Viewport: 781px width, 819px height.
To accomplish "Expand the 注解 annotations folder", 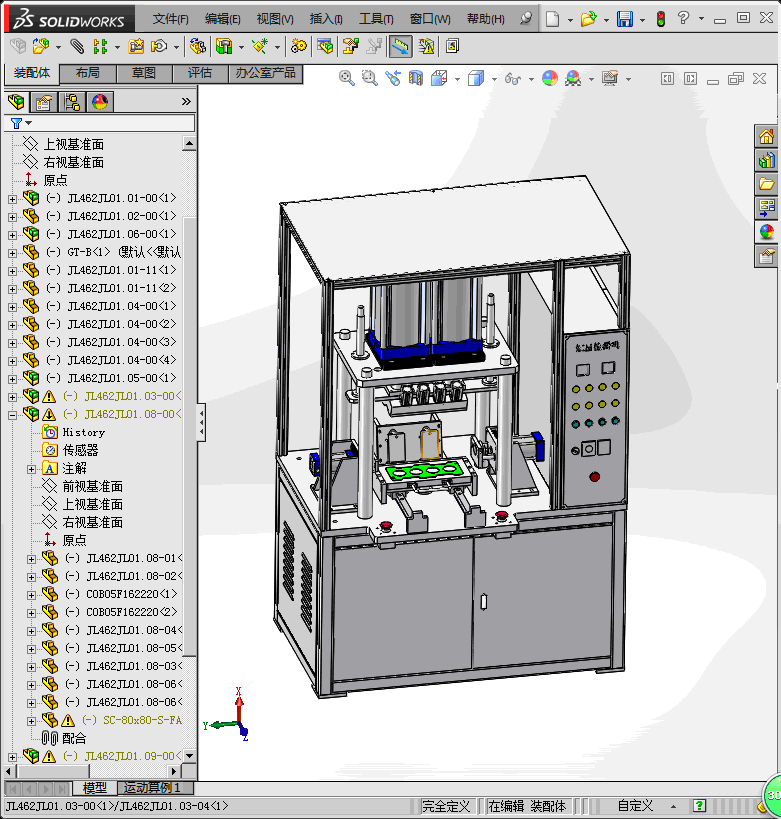I will click(x=31, y=468).
